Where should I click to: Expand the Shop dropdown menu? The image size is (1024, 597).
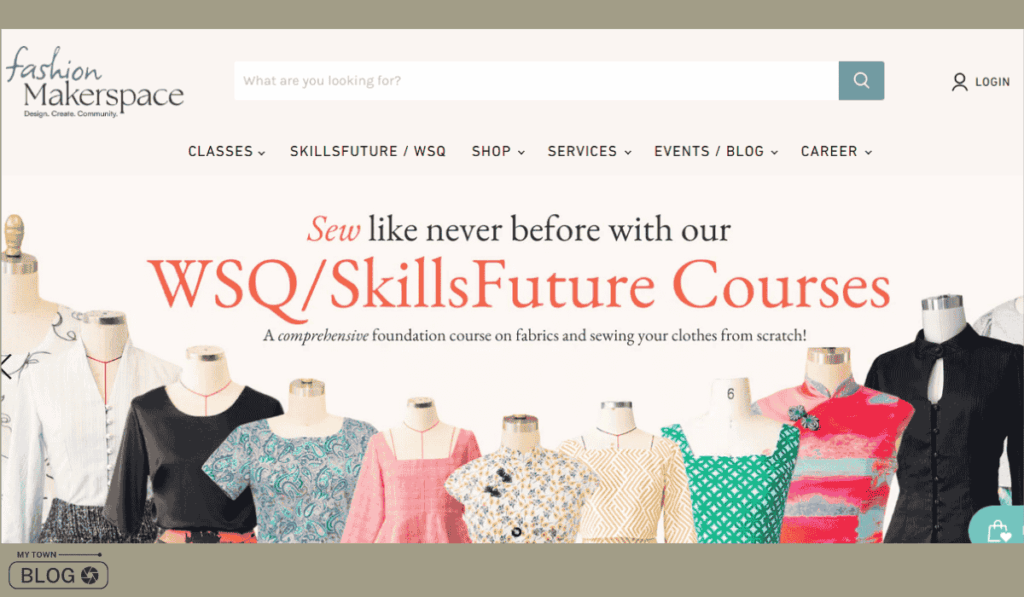498,152
